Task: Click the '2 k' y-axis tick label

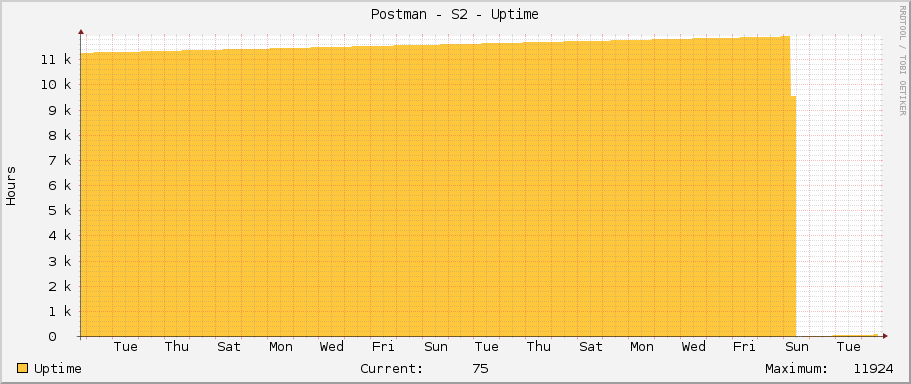Action: click(60, 286)
